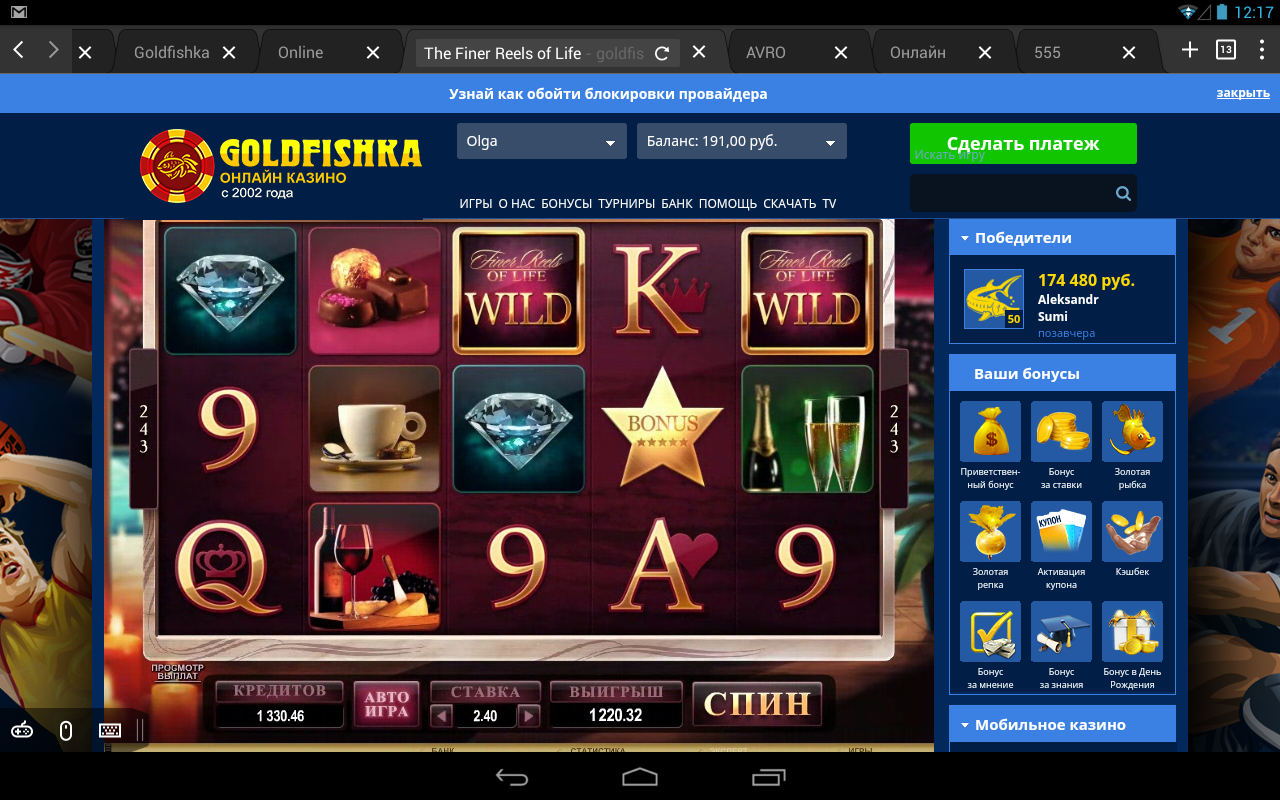Collapse the Победители panel

click(x=1062, y=238)
